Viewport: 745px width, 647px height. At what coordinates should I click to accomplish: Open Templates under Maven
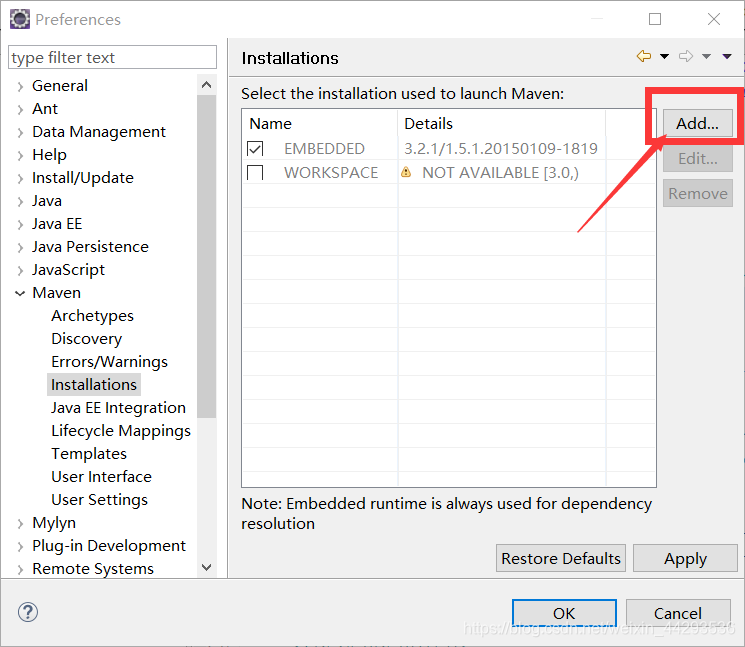pyautogui.click(x=89, y=454)
